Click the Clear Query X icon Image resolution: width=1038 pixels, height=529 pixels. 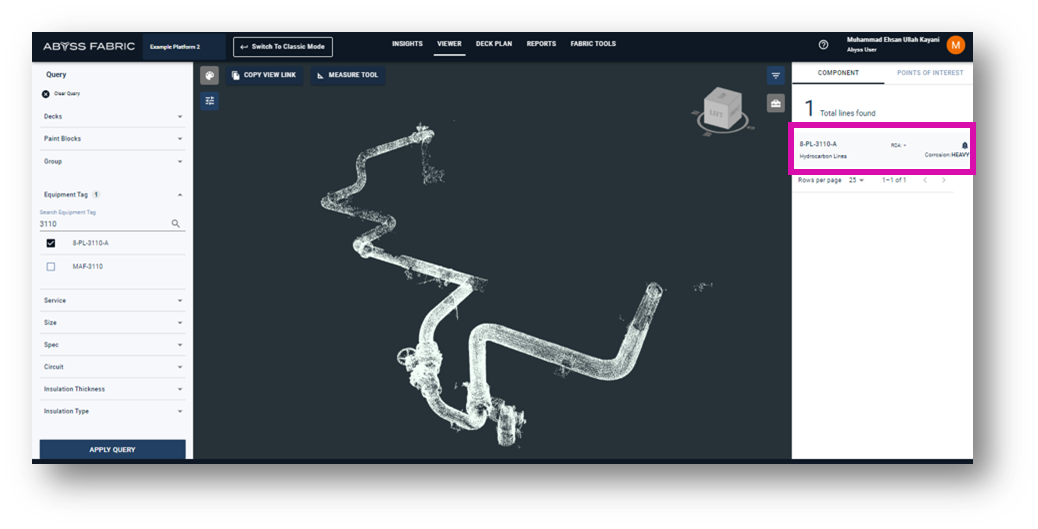[46, 94]
